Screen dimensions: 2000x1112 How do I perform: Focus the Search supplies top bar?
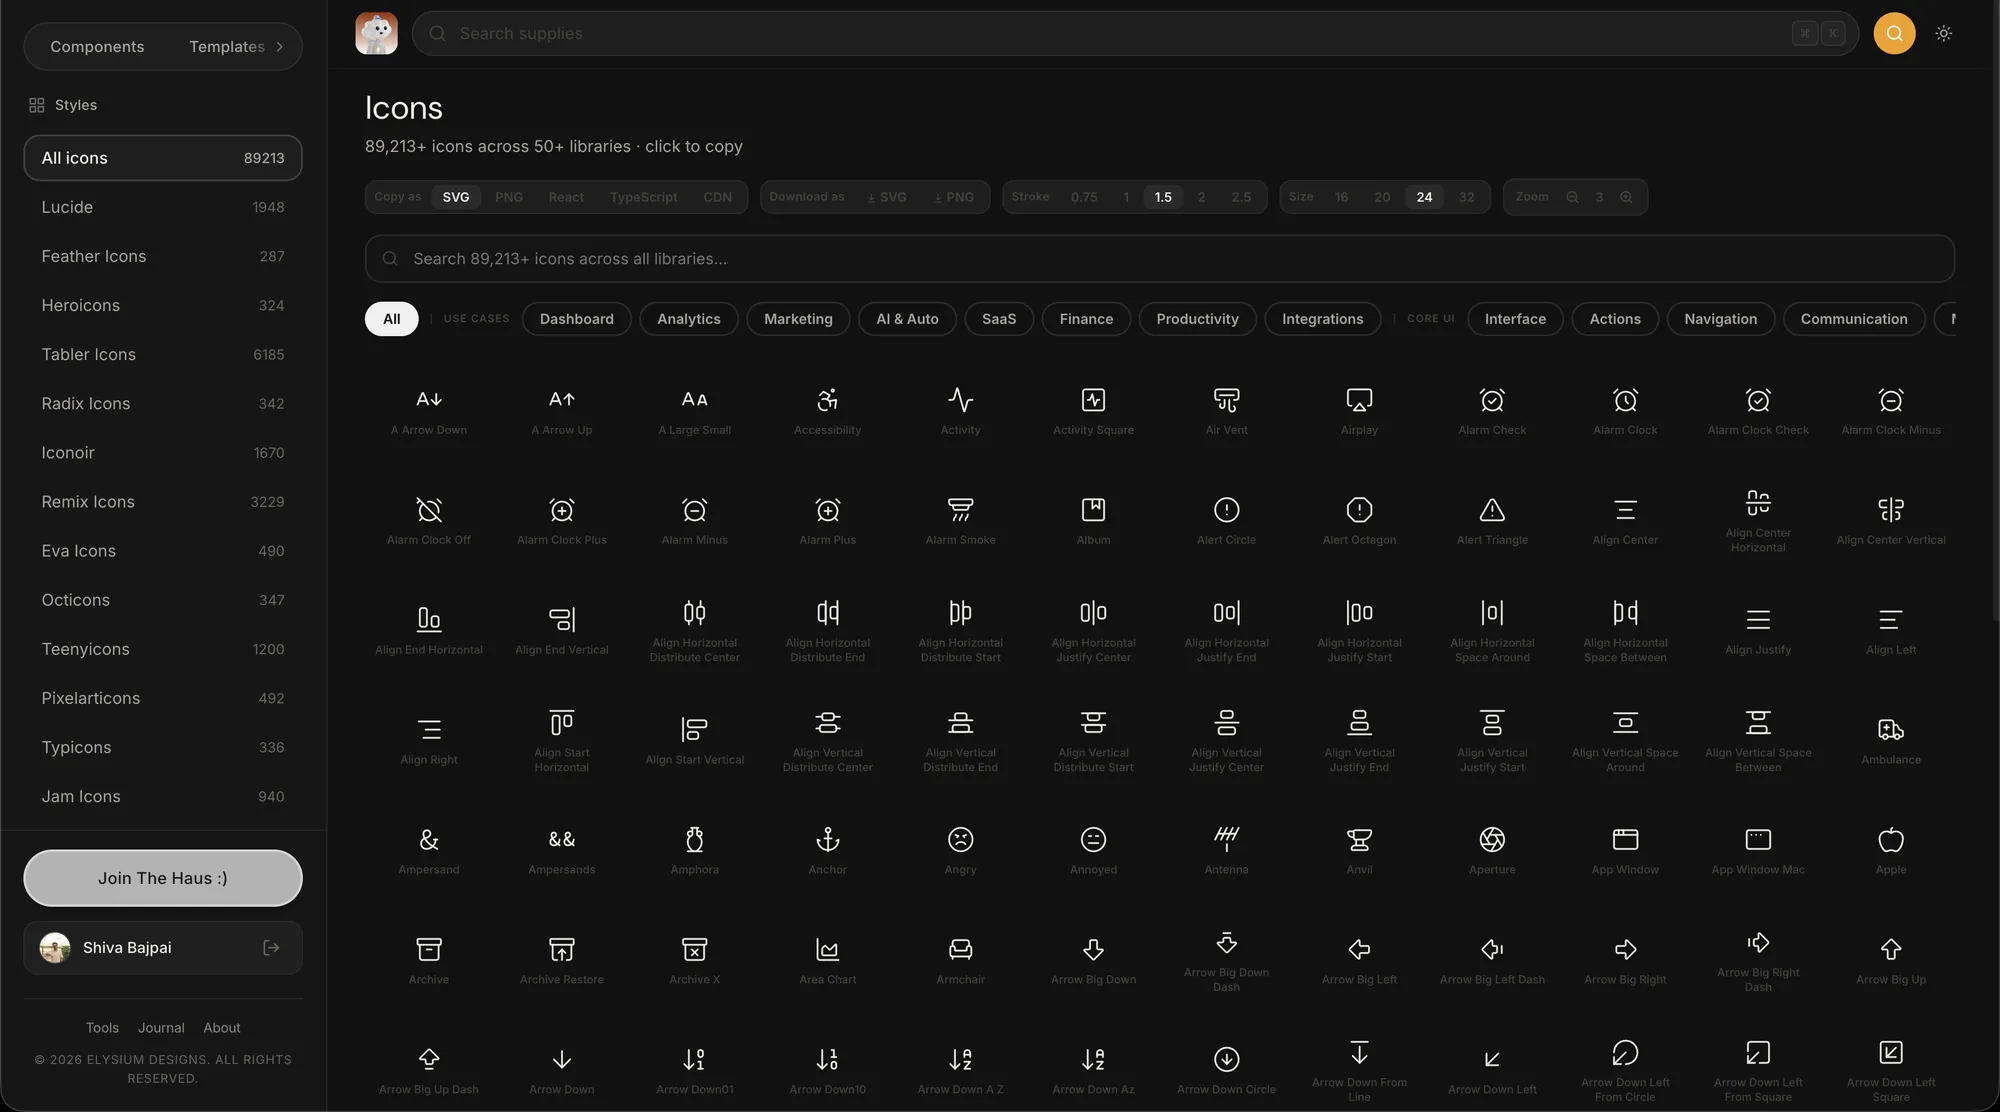pyautogui.click(x=1135, y=33)
